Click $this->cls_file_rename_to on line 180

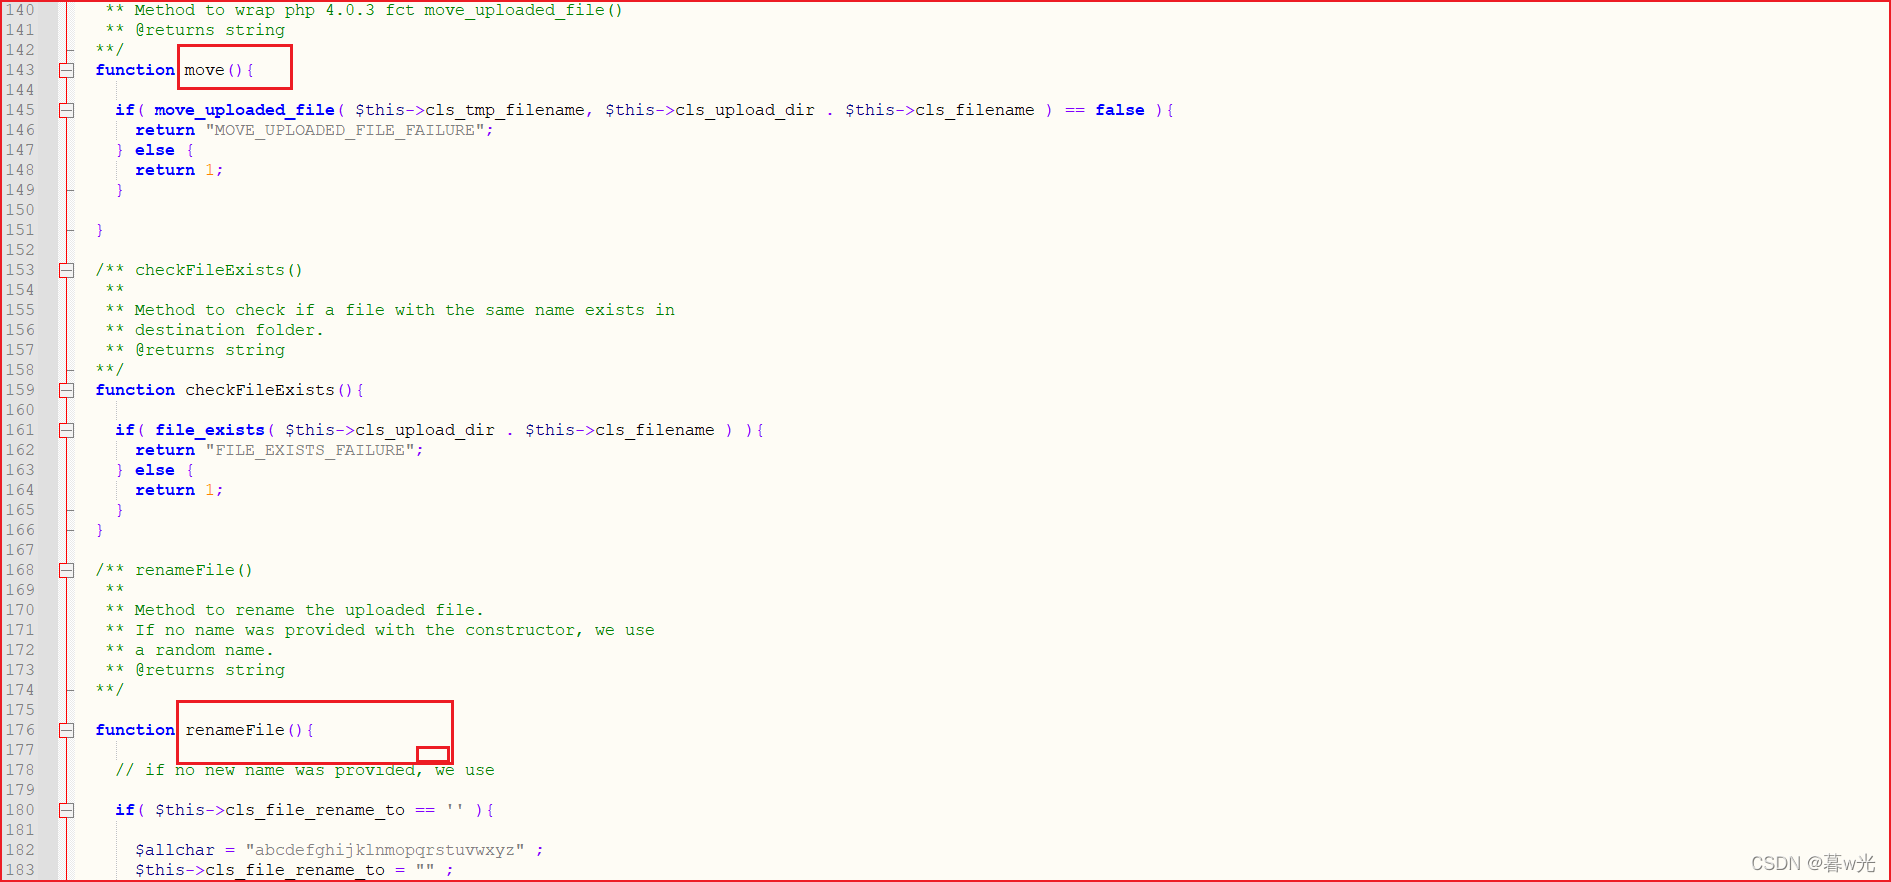point(280,810)
